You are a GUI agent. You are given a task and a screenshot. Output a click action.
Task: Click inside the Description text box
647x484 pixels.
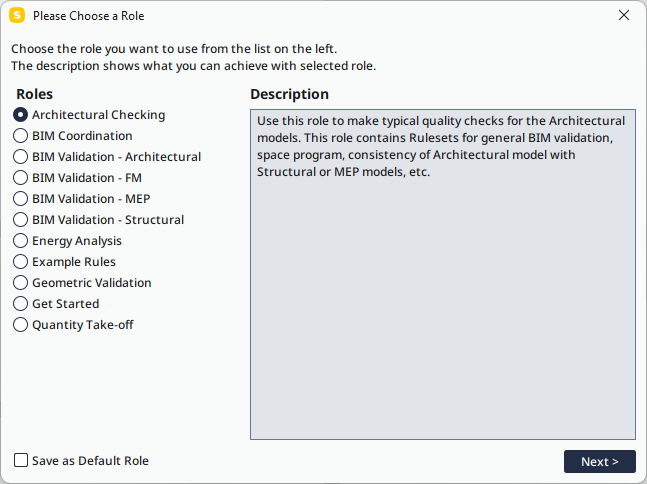[x=443, y=274]
